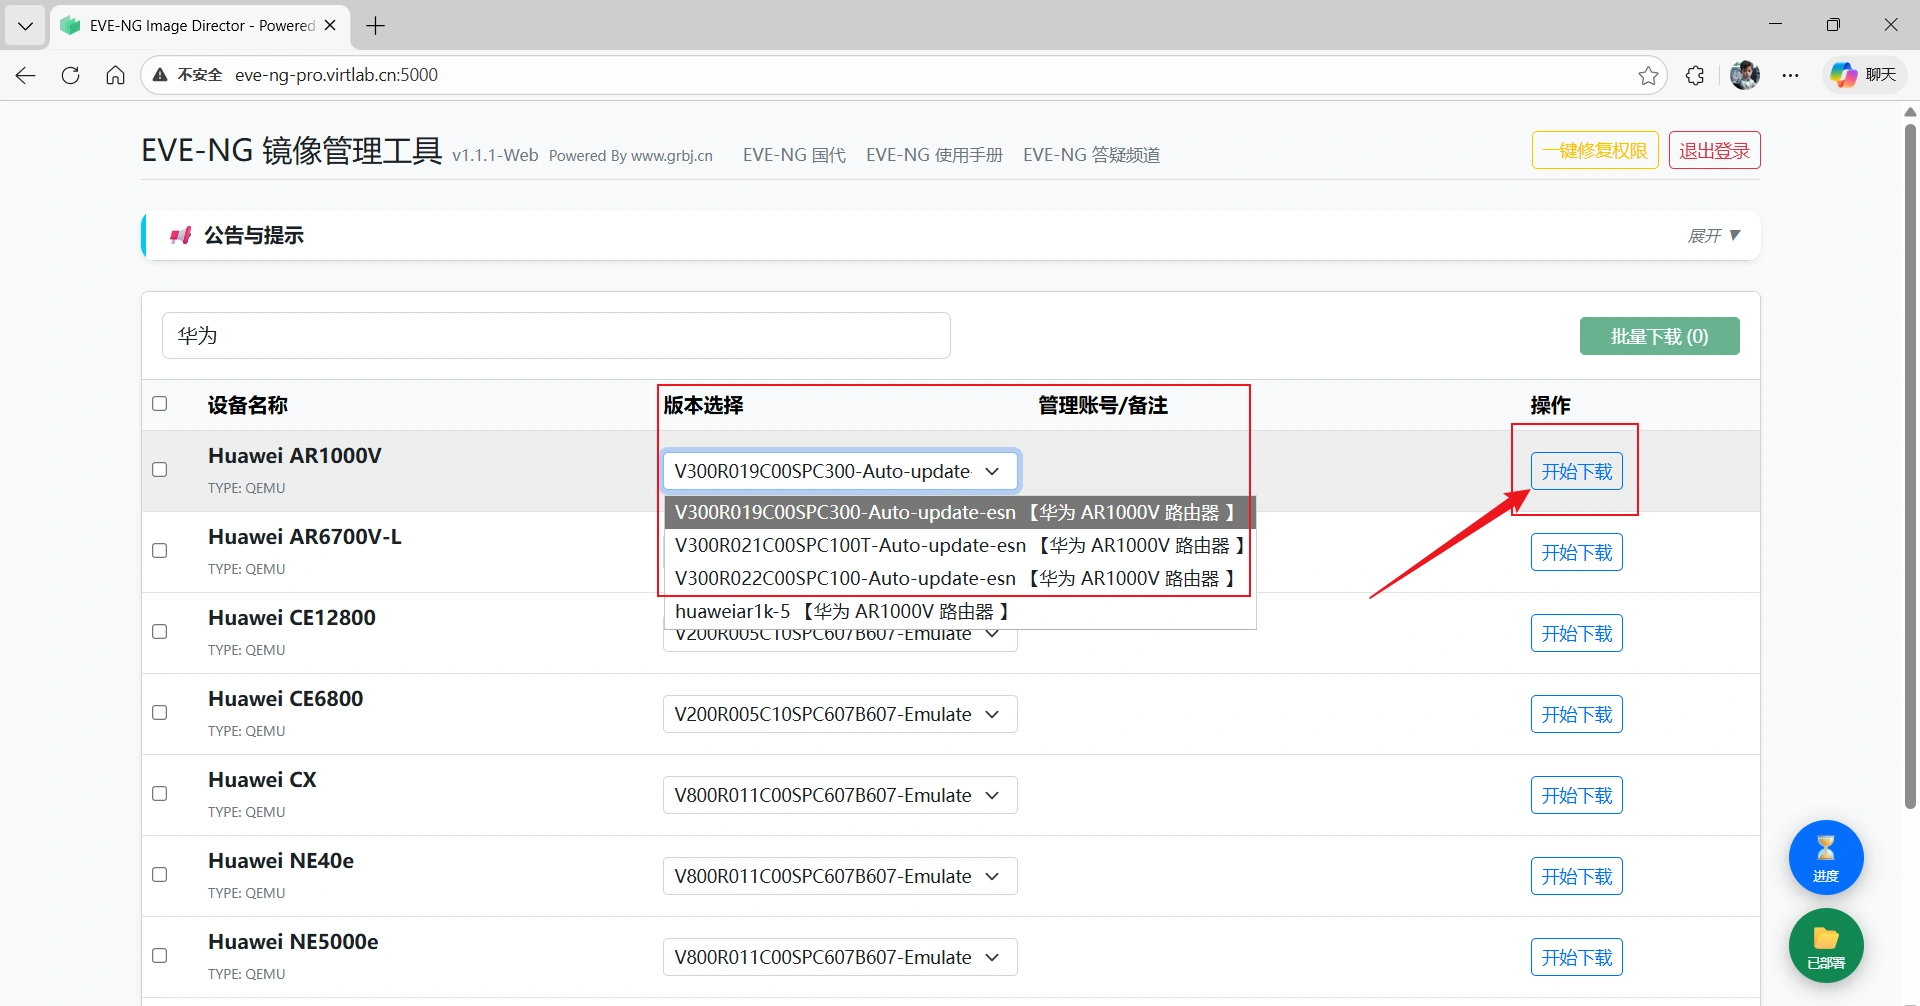Open the Copilot chat button
This screenshot has height=1006, width=1920.
[x=1865, y=75]
